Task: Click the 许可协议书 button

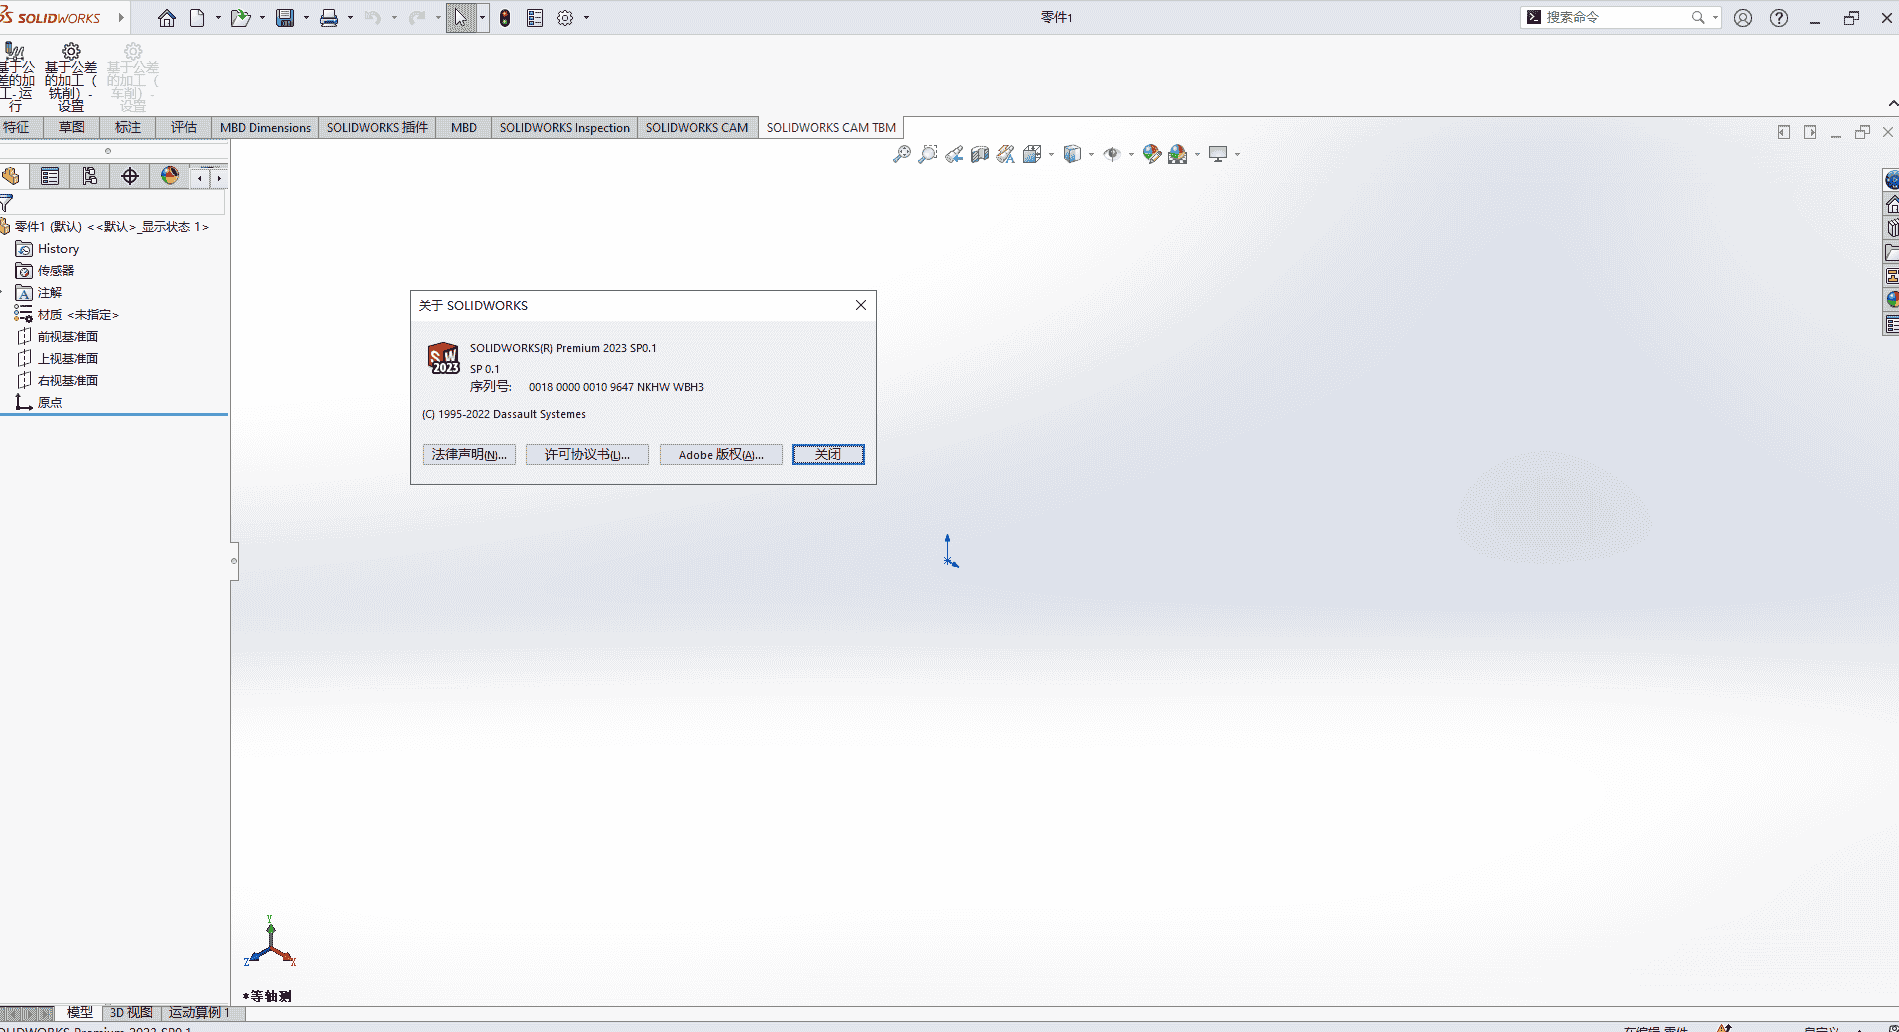Action: [x=587, y=454]
